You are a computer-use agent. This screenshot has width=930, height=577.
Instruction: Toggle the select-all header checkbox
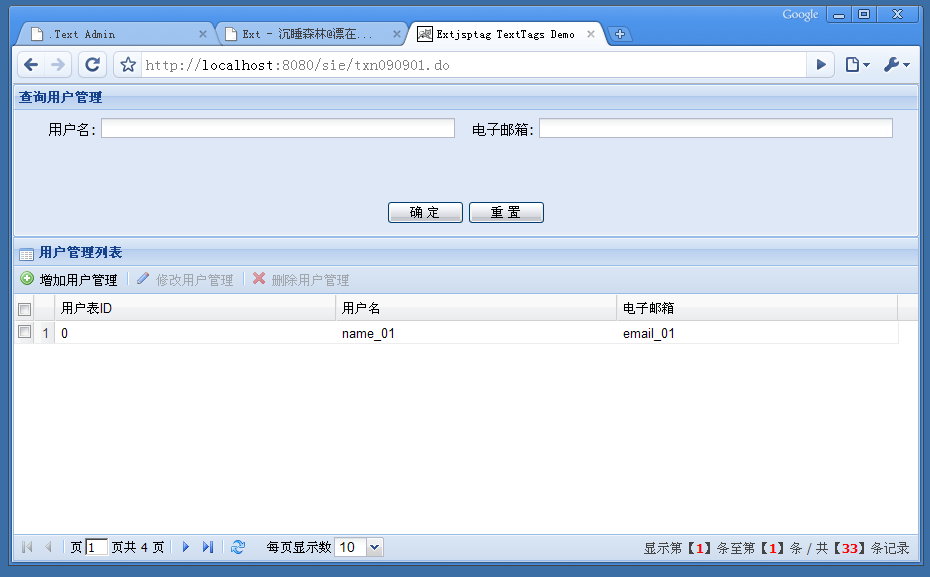click(x=24, y=309)
